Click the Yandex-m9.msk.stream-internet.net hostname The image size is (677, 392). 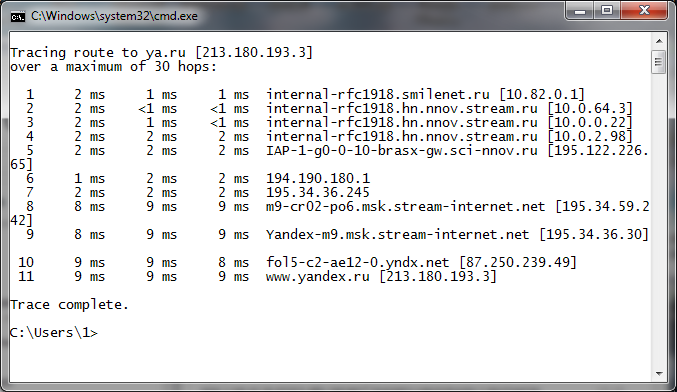coord(398,235)
